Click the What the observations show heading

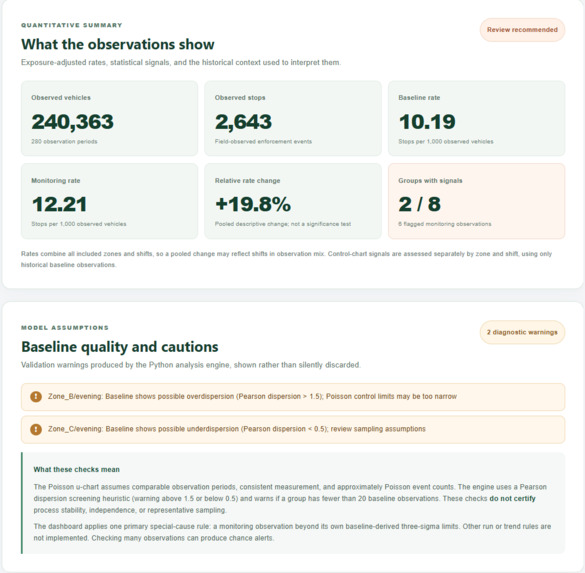coord(118,44)
